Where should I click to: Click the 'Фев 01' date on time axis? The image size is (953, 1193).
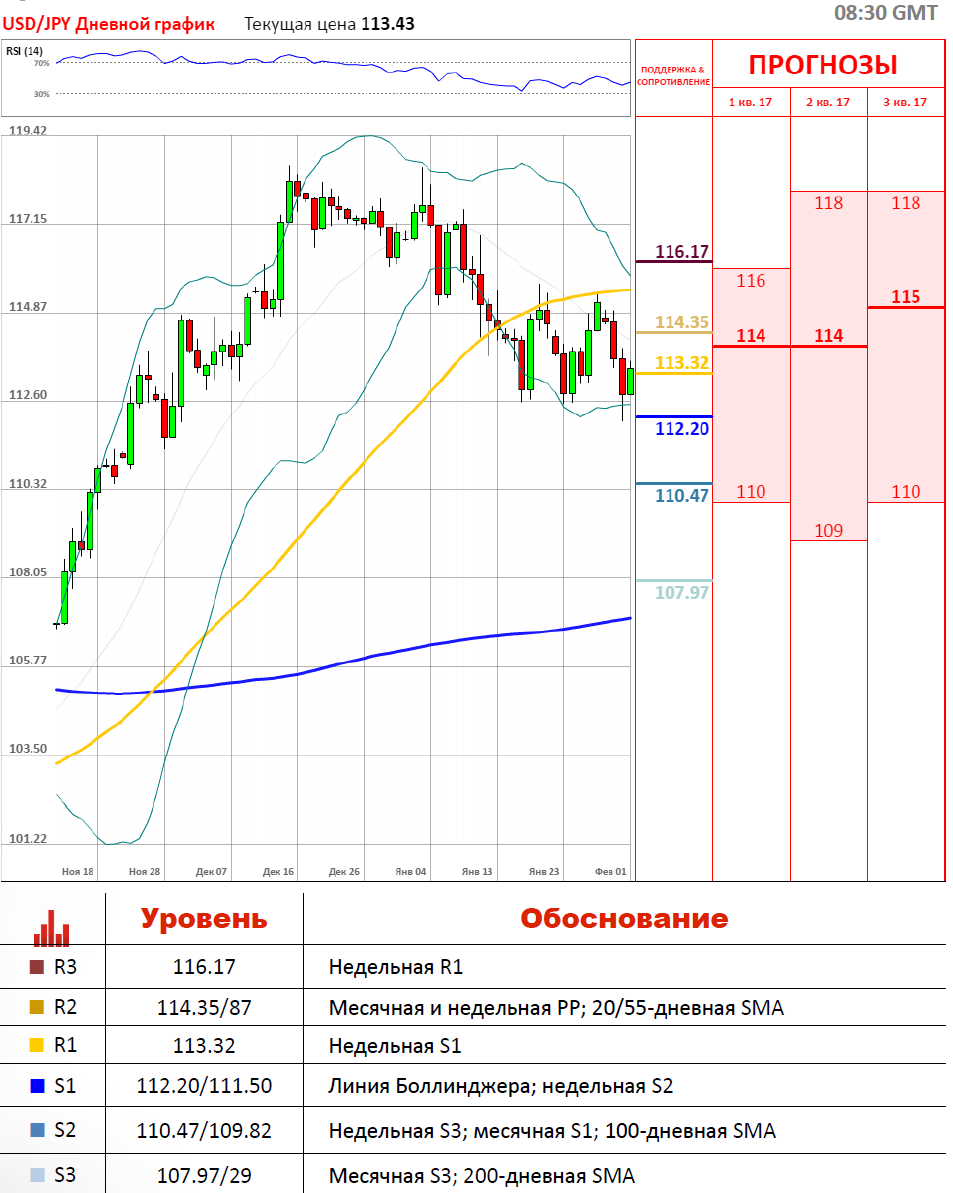pyautogui.click(x=610, y=872)
